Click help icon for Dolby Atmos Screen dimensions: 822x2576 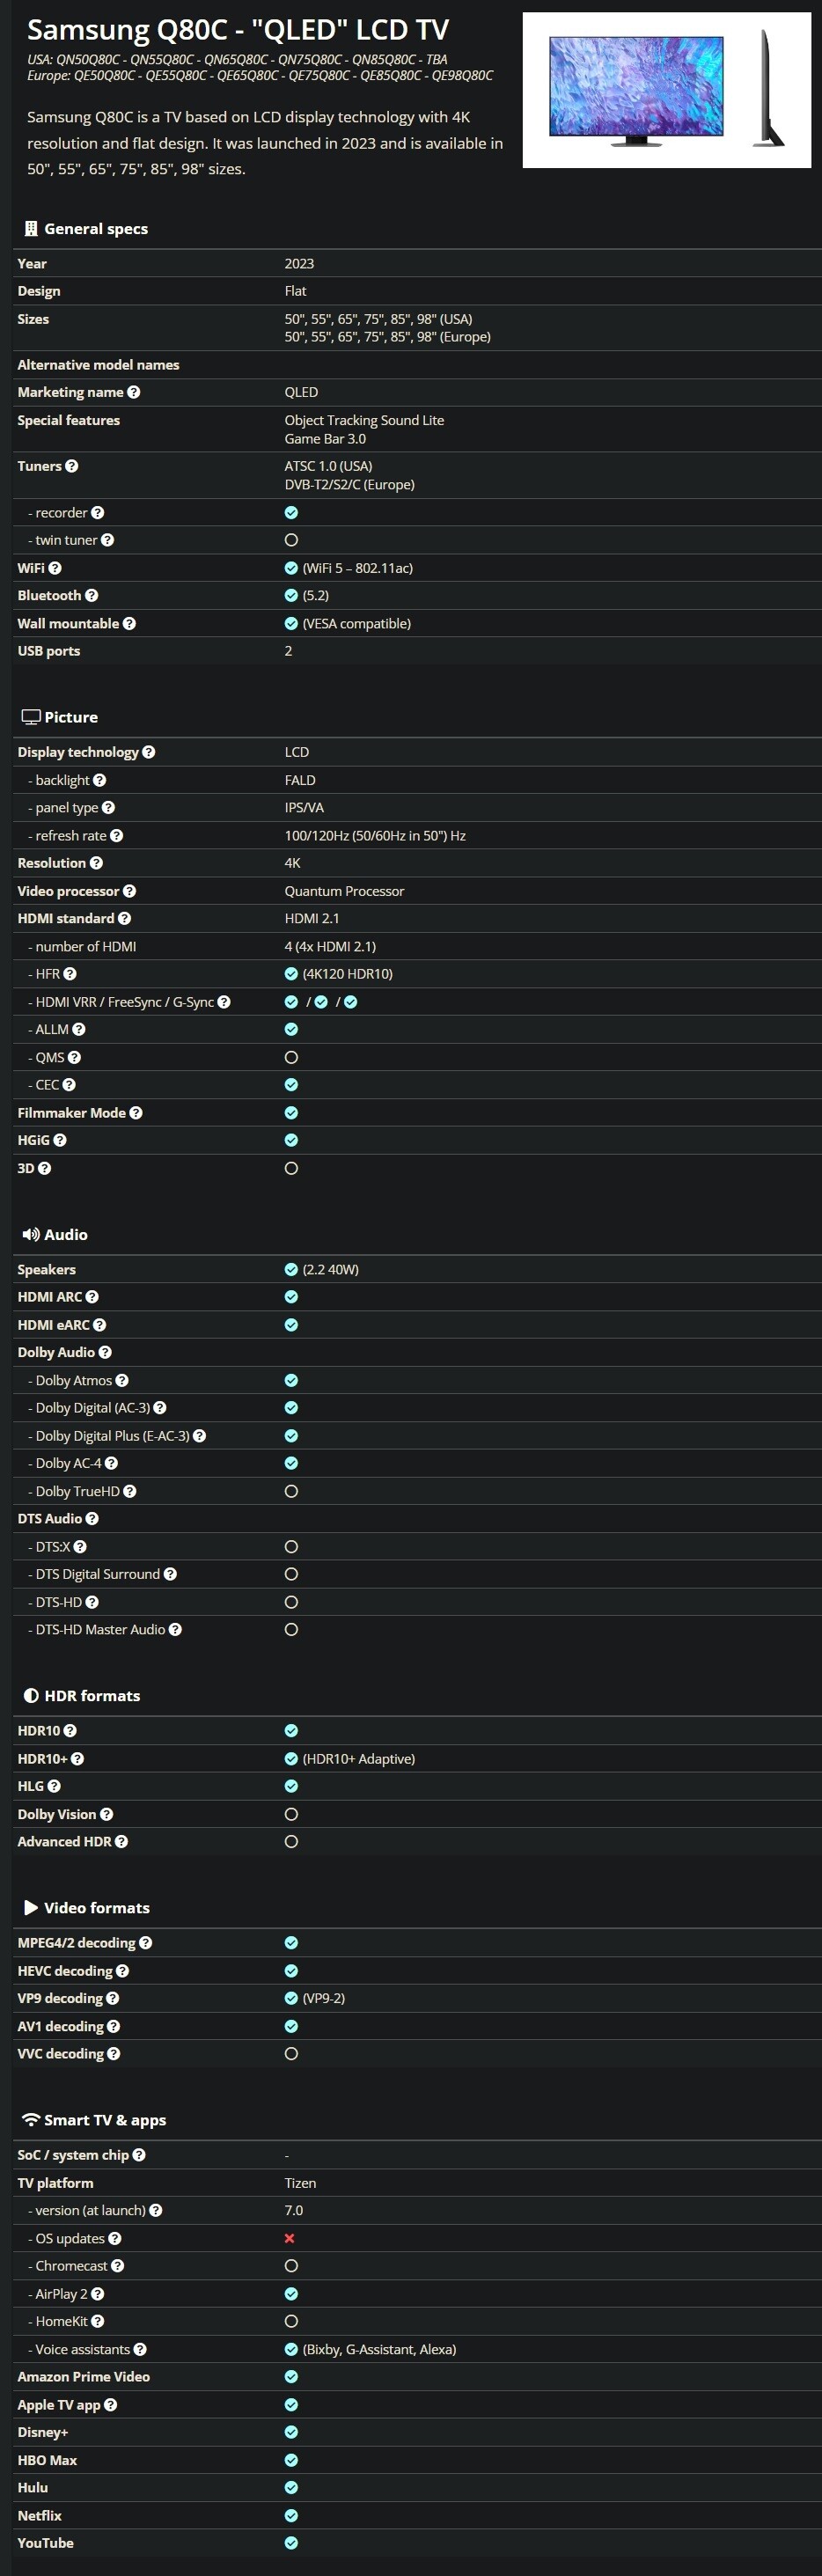click(122, 1380)
